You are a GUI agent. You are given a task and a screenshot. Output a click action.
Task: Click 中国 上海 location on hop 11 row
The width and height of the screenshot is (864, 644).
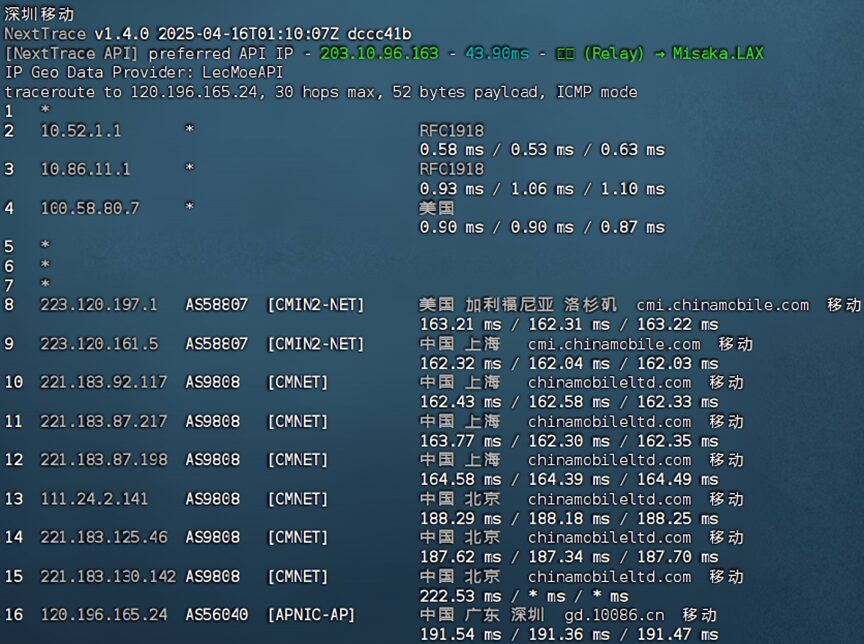[460, 421]
